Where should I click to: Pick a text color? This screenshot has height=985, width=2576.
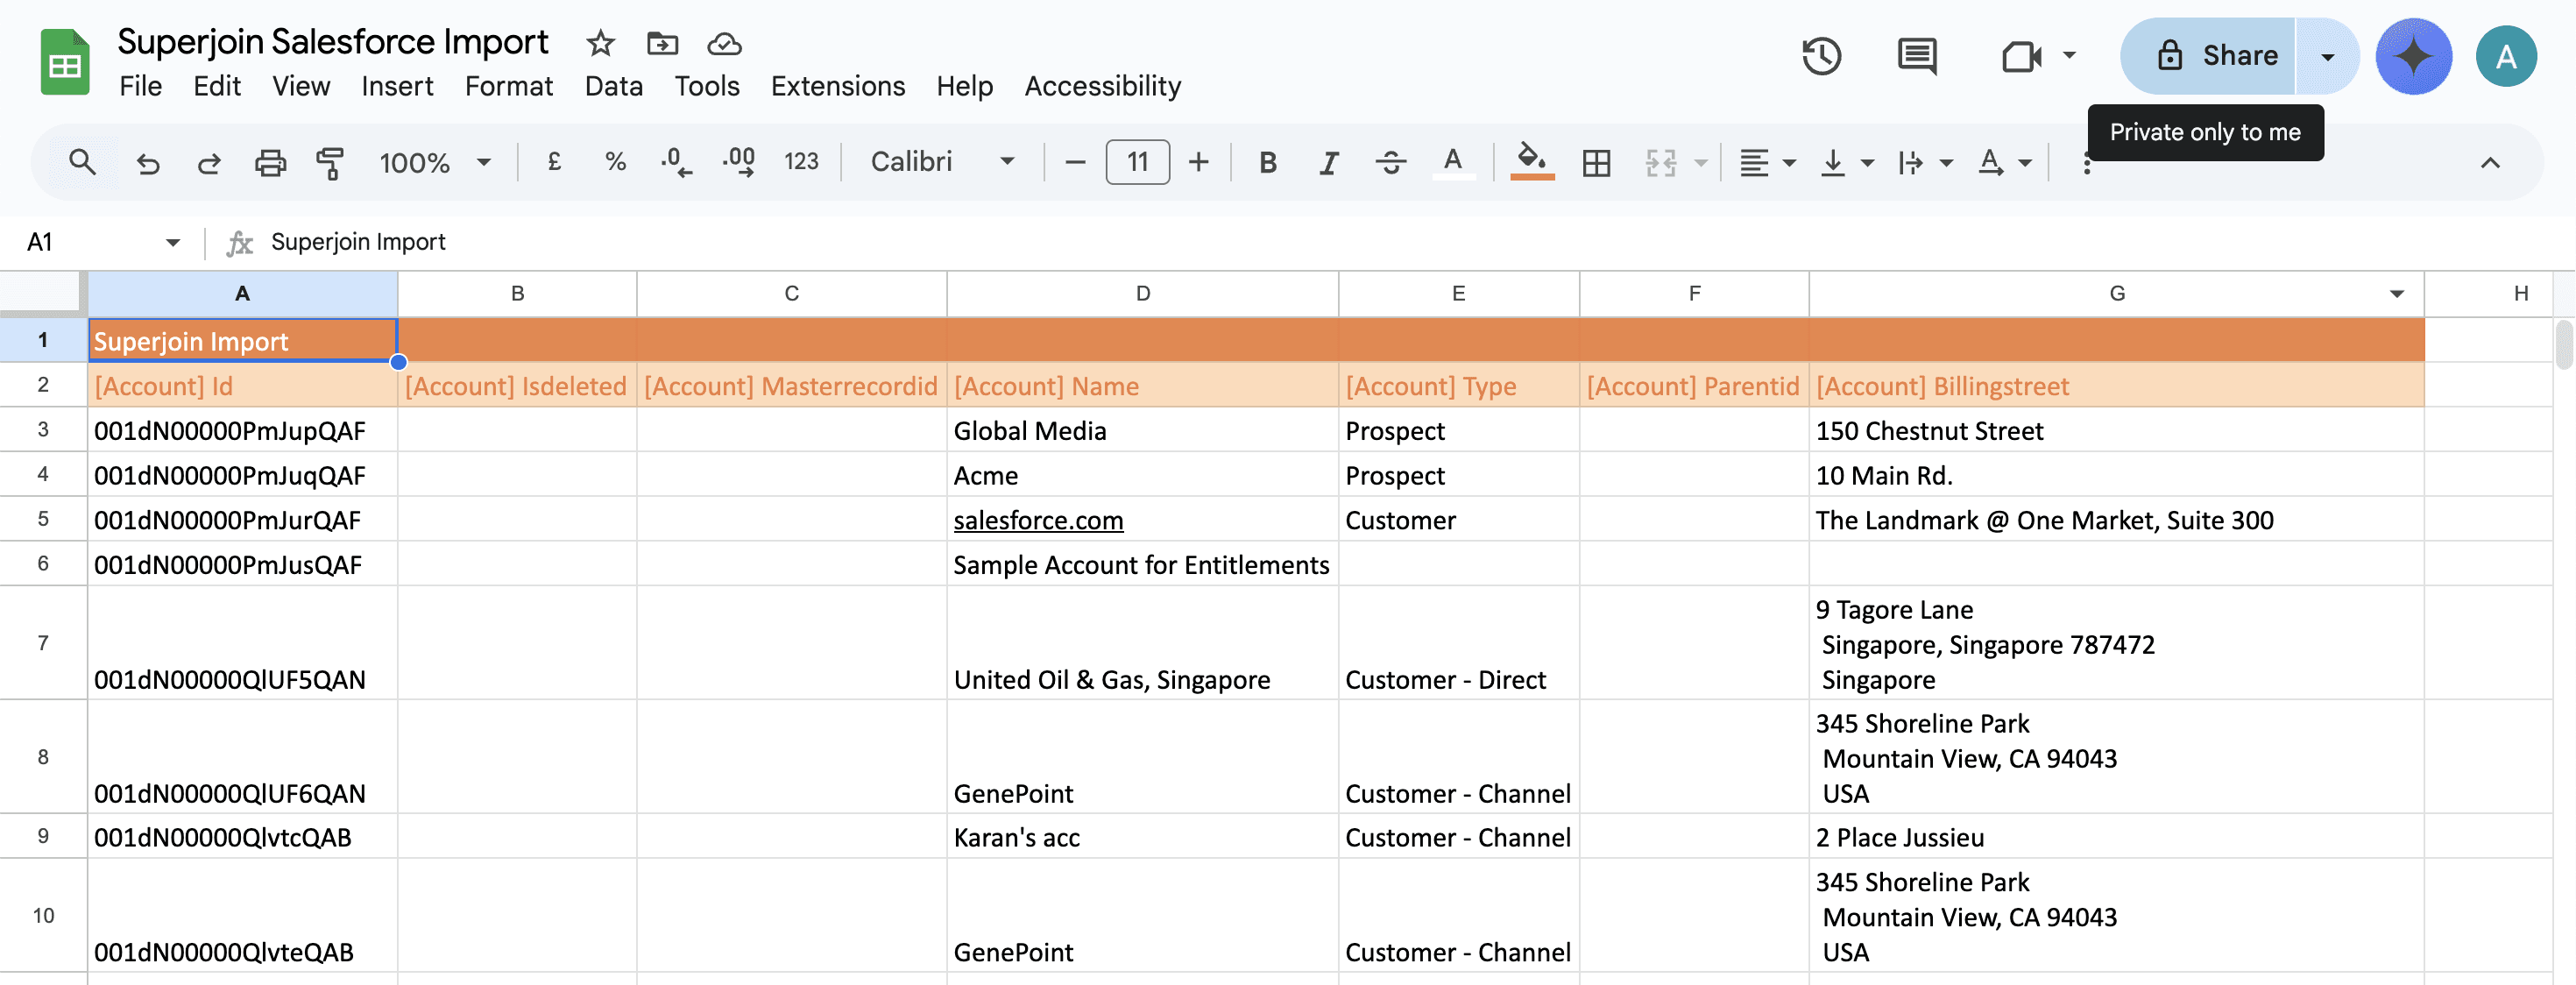[1452, 162]
